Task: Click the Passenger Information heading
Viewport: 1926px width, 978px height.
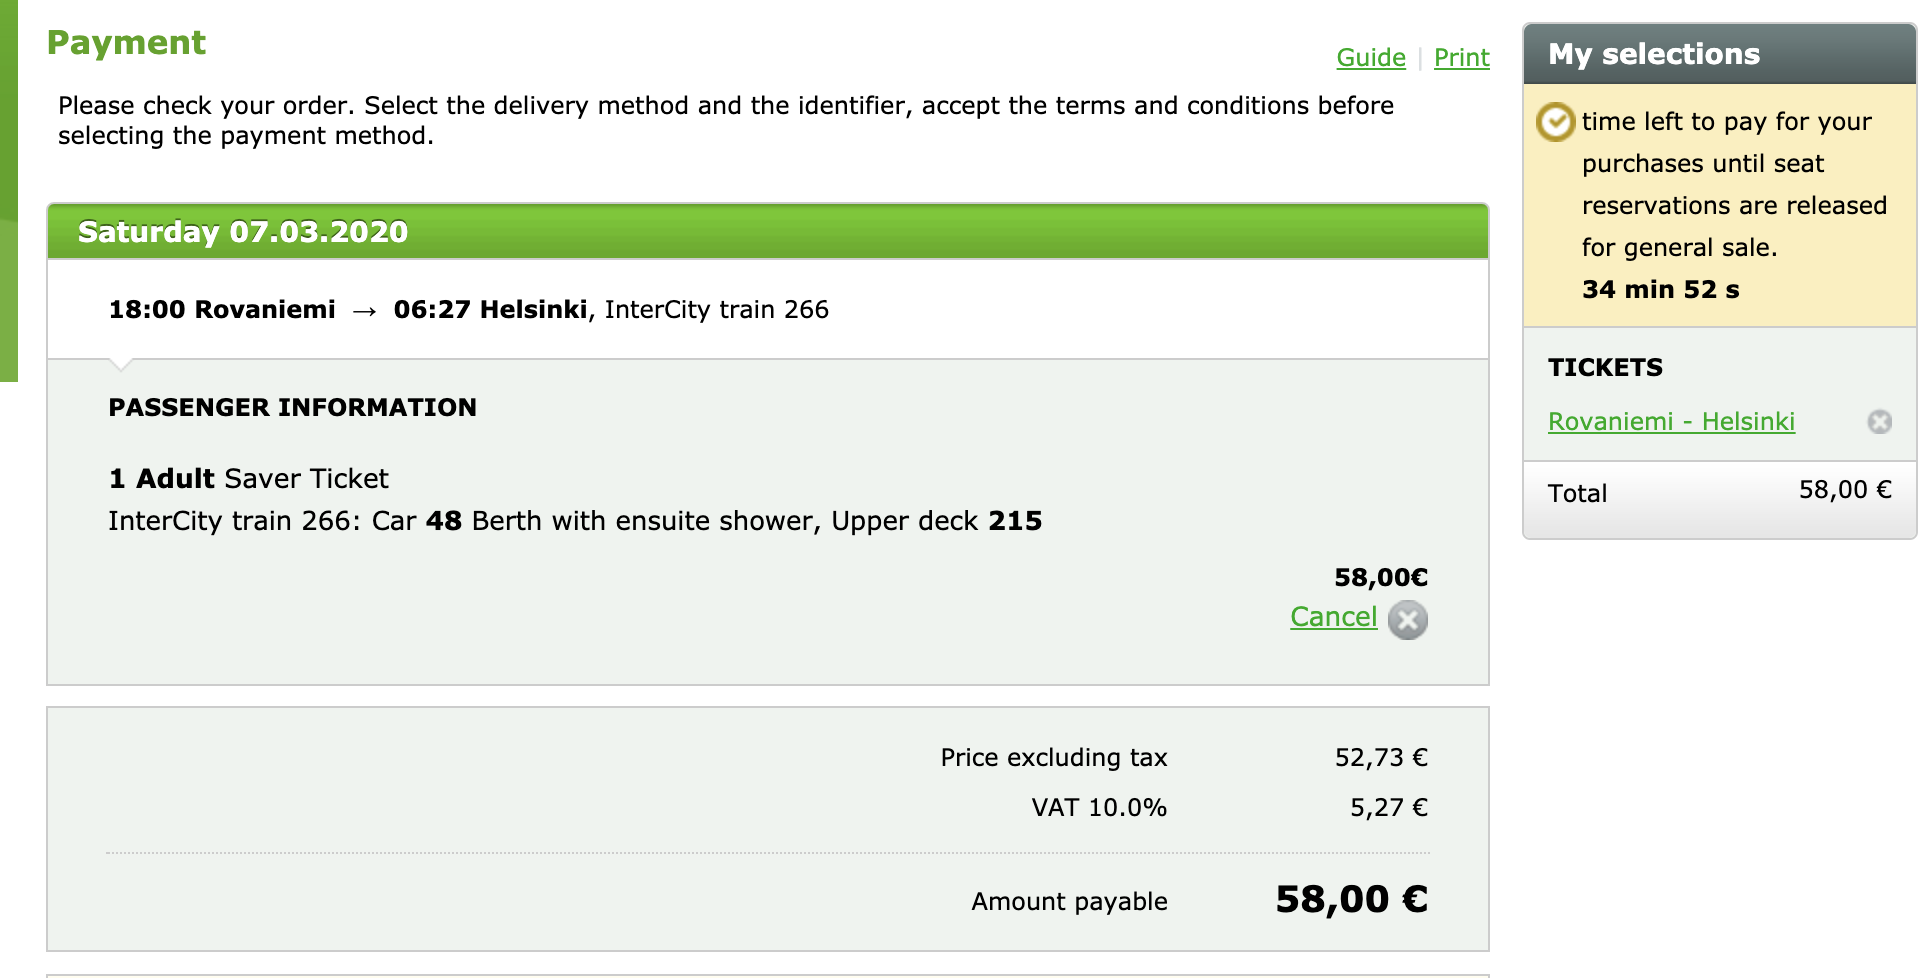Action: pos(293,408)
